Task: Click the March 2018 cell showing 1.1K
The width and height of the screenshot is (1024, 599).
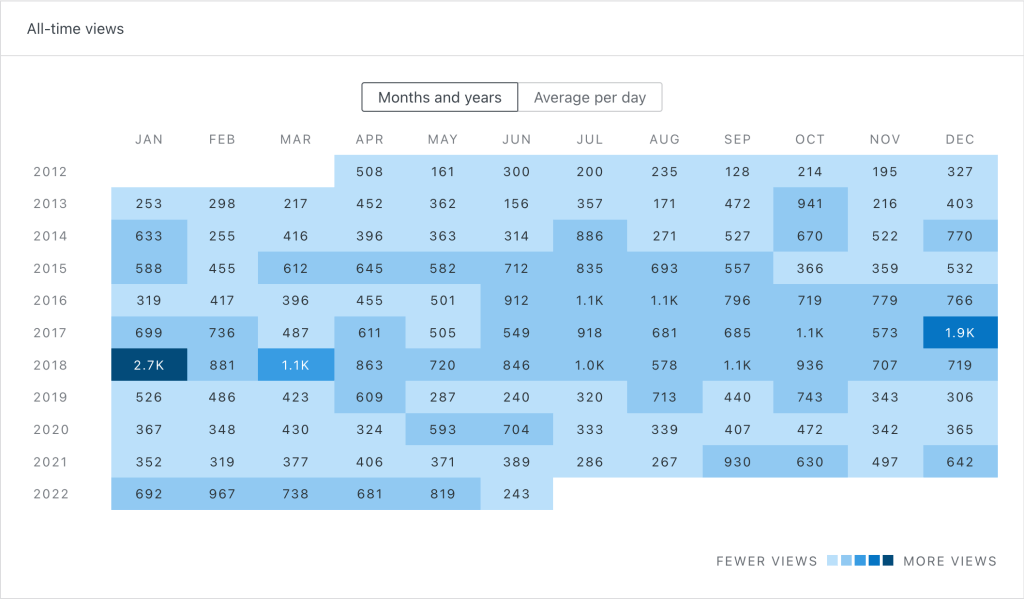Action: coord(296,365)
